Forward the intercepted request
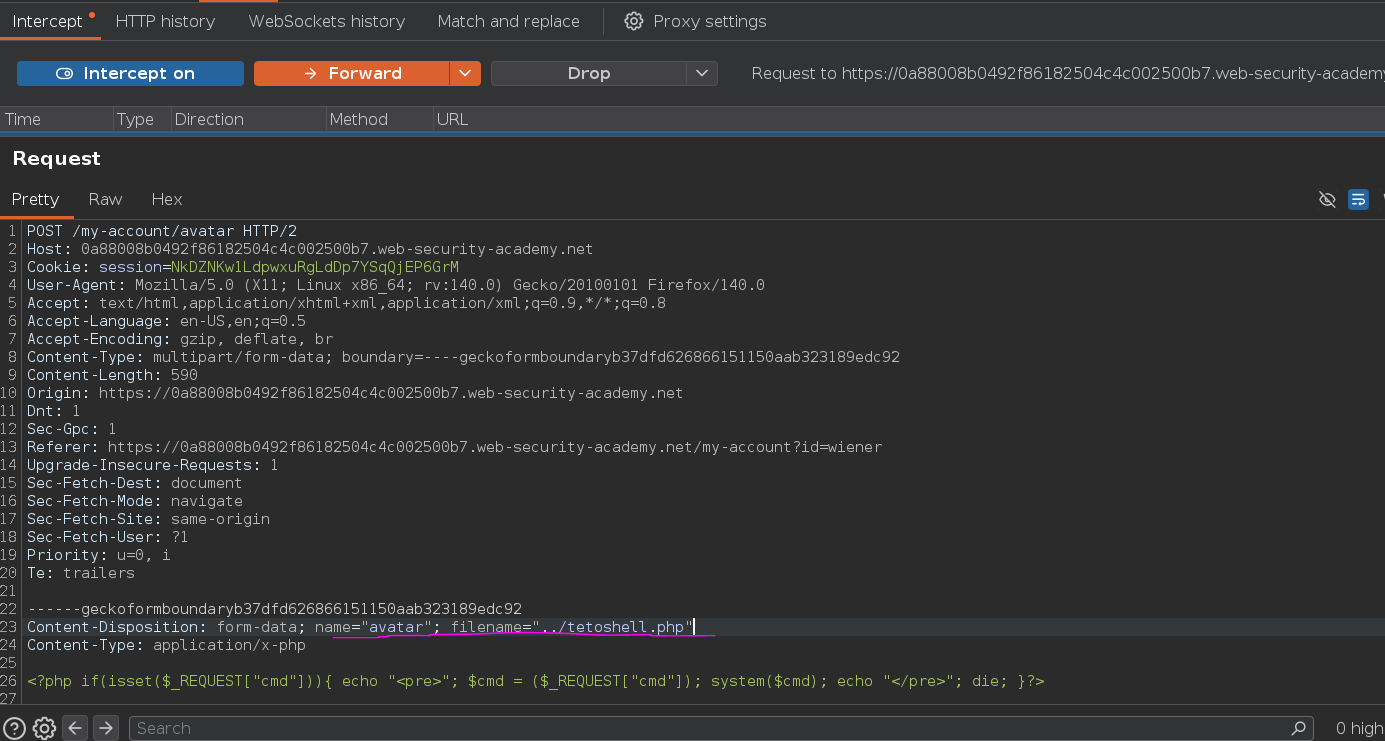The width and height of the screenshot is (1385, 741). tap(352, 73)
